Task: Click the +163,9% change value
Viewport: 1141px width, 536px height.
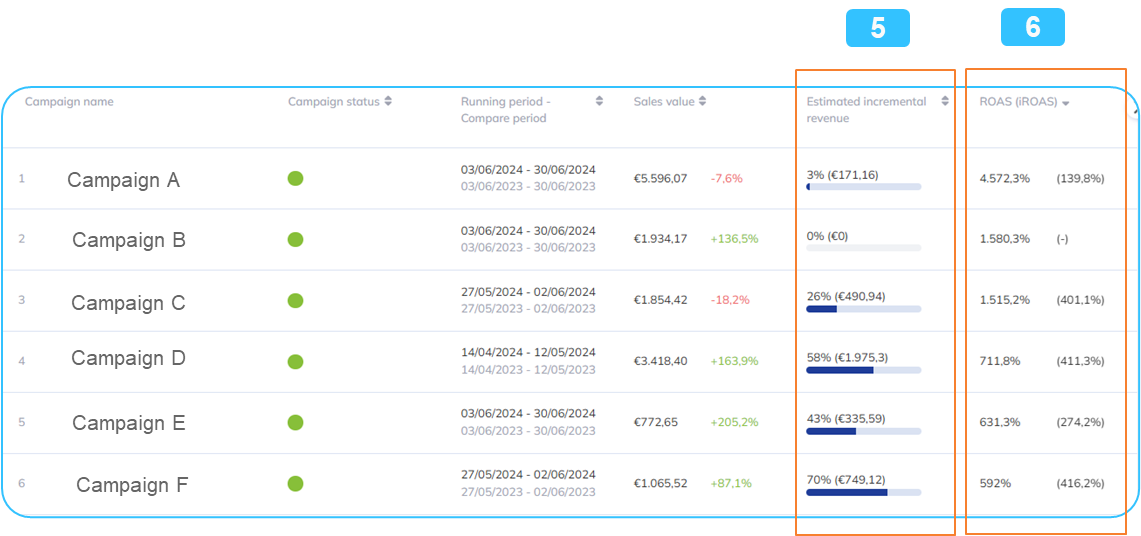Action: 734,361
